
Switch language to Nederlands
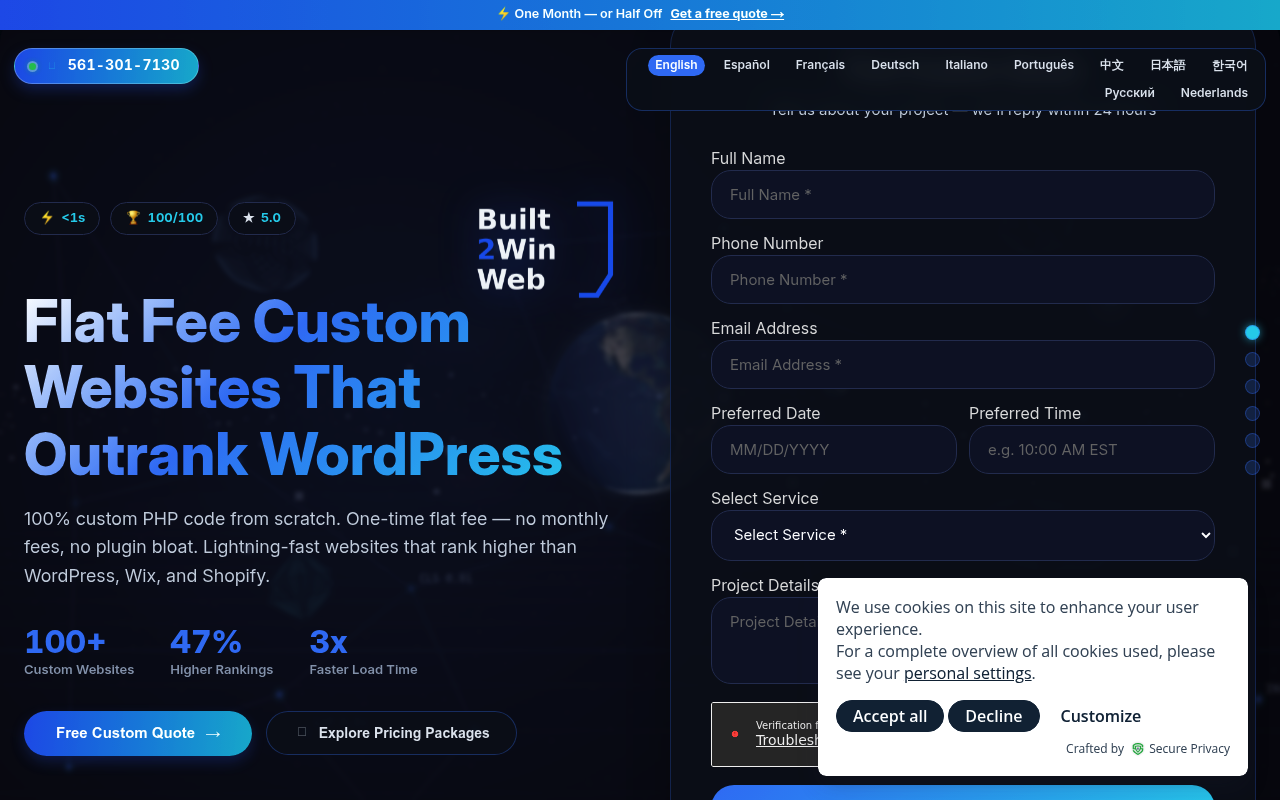1214,93
